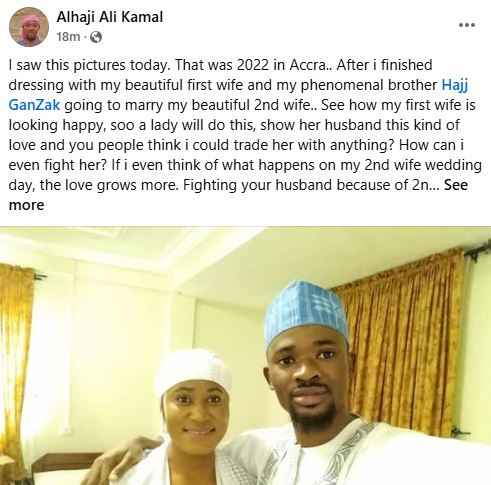491x485 pixels.
Task: Open the tagged "Hajj" profile link
Action: pos(455,85)
